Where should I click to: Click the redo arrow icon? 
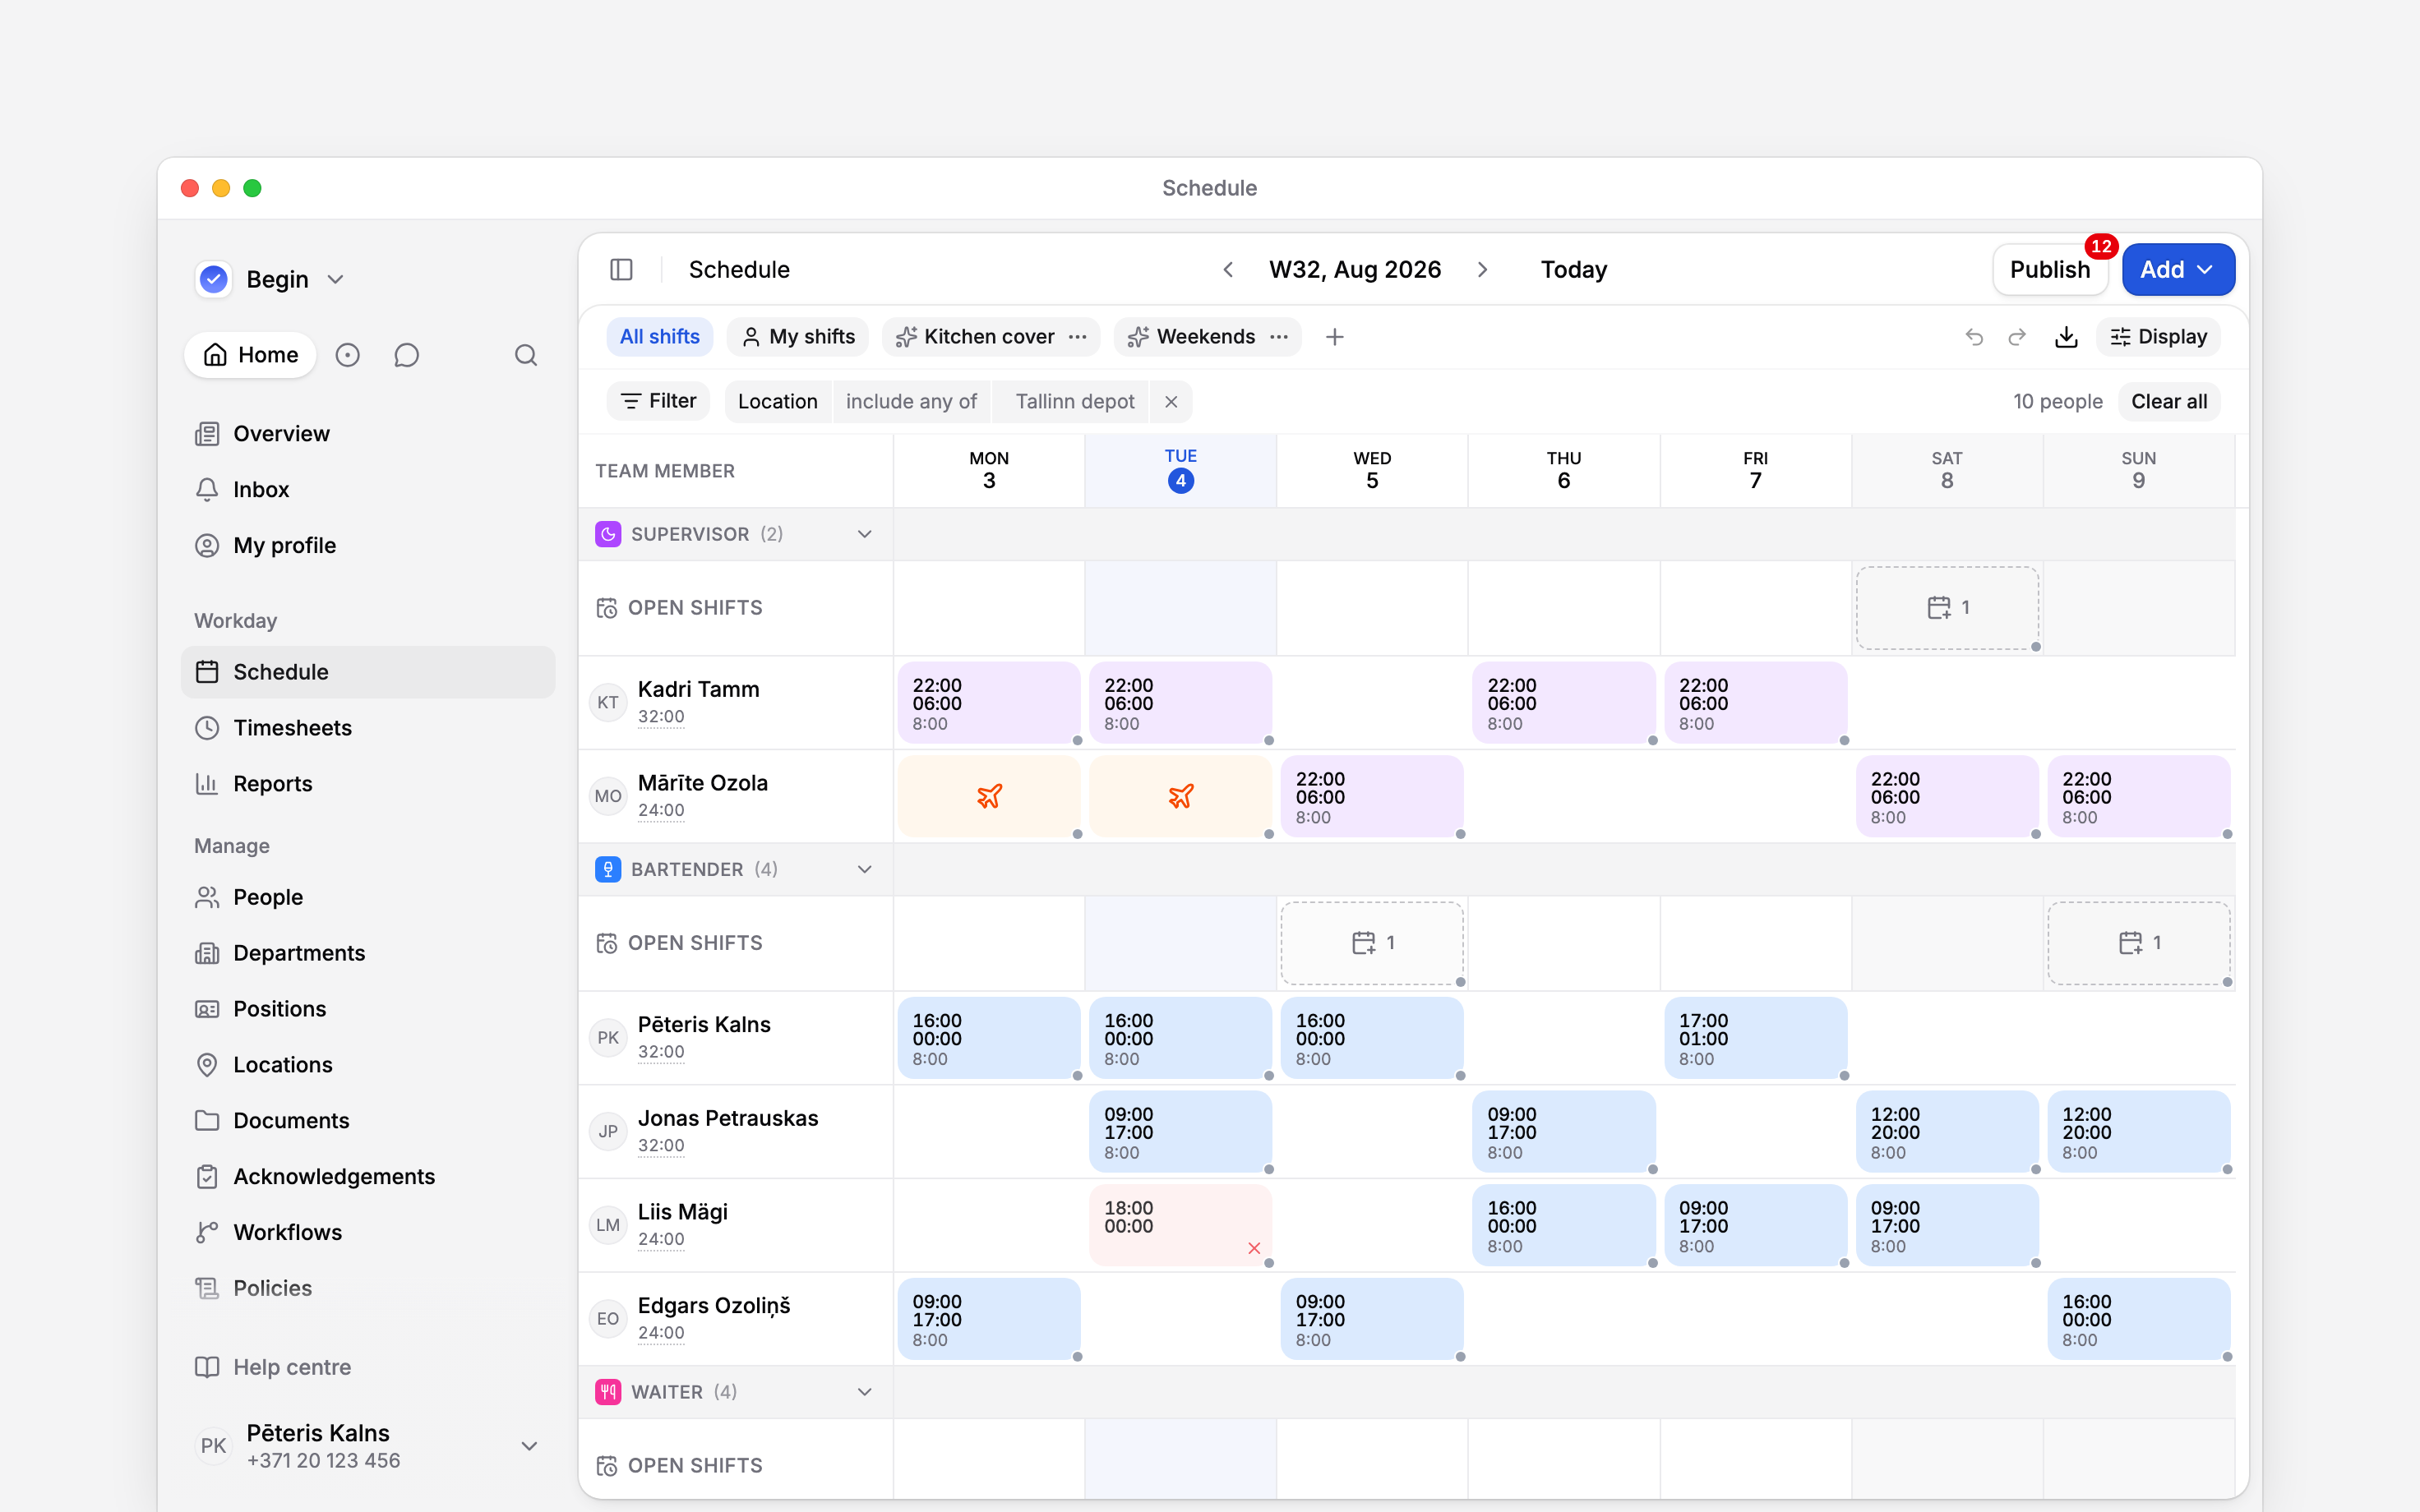2017,337
